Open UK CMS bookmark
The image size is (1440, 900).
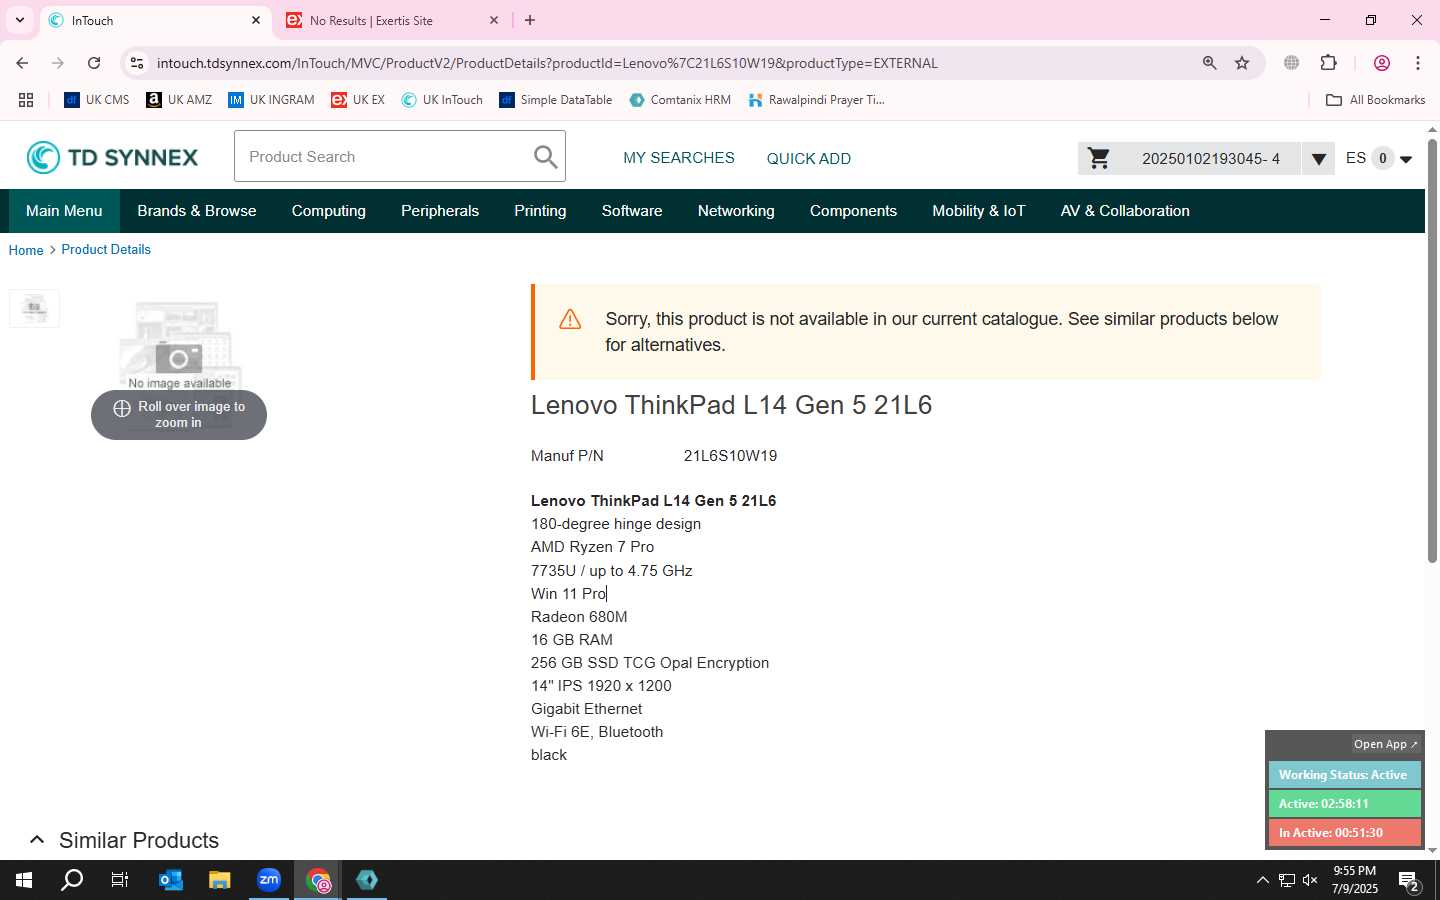[x=97, y=100]
